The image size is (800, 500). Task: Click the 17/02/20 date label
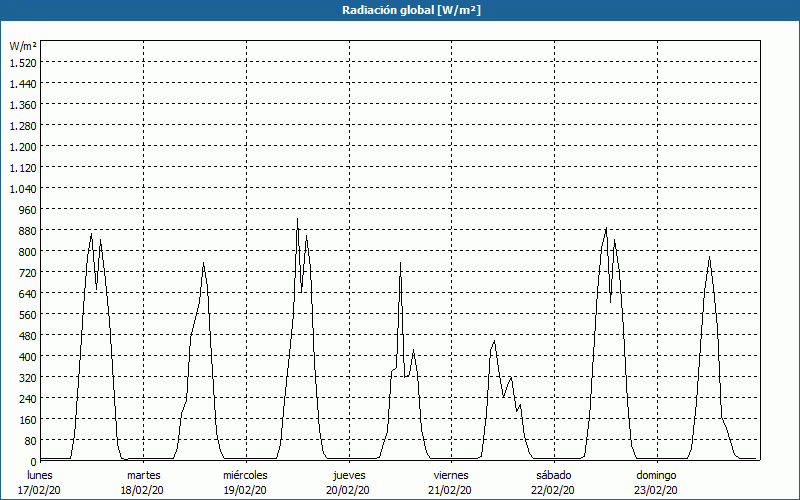tap(39, 490)
